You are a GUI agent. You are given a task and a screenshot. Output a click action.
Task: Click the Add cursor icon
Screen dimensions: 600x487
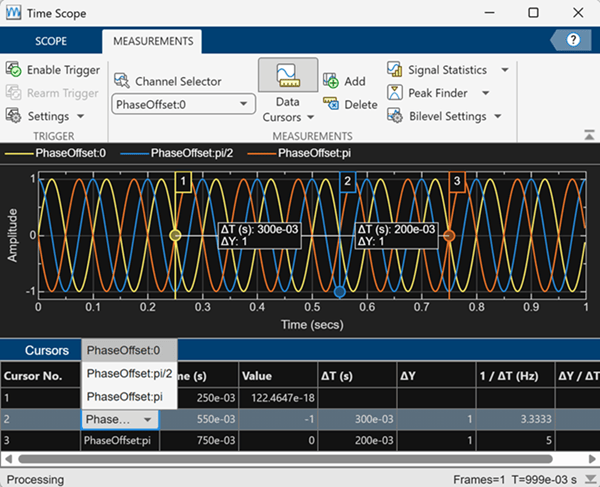(x=331, y=81)
